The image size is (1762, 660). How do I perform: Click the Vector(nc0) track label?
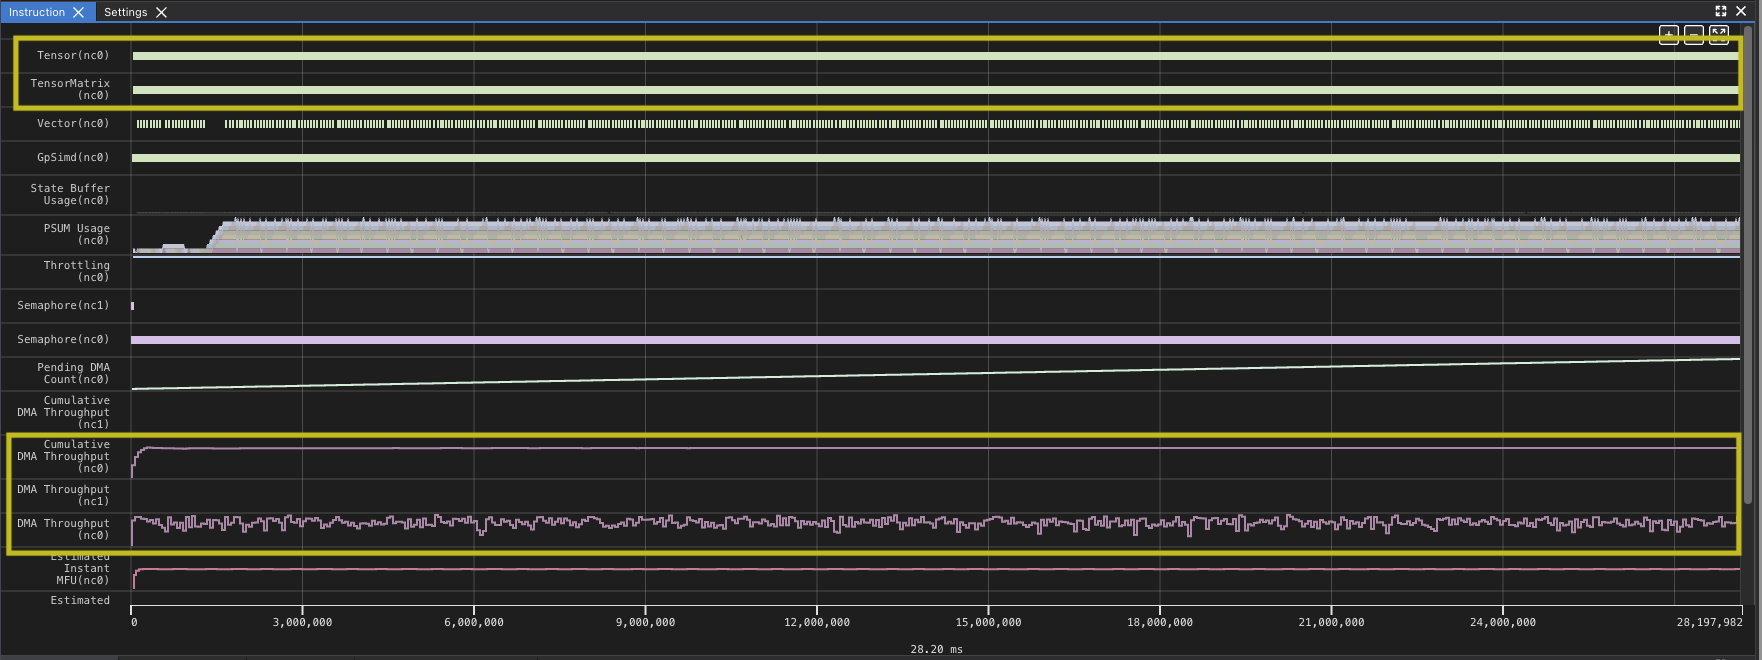point(73,123)
